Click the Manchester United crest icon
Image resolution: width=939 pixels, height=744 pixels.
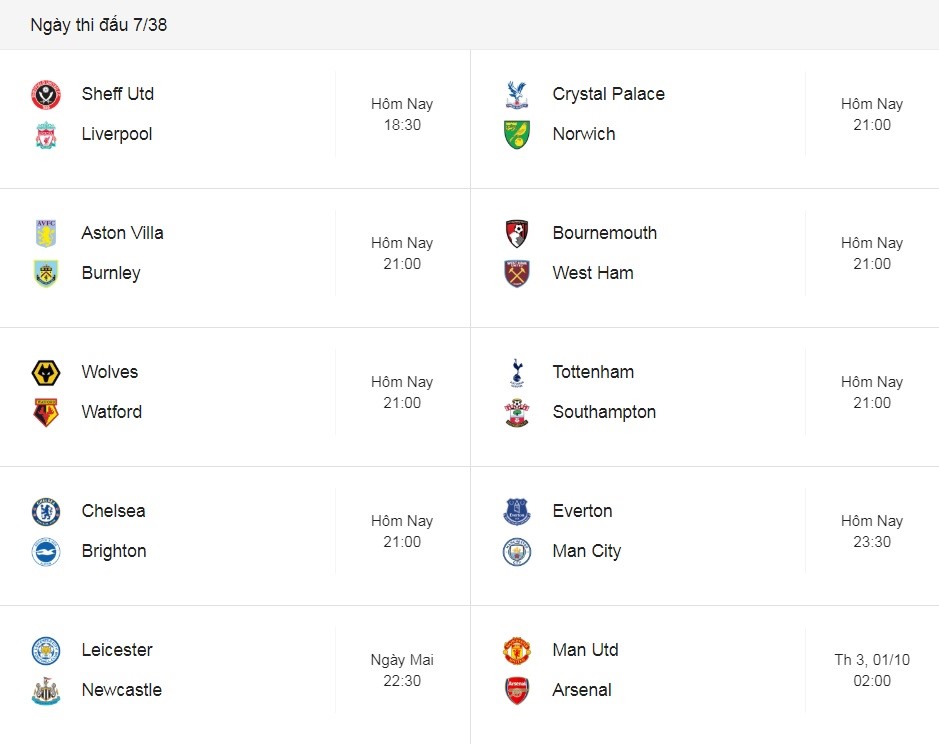click(x=517, y=651)
